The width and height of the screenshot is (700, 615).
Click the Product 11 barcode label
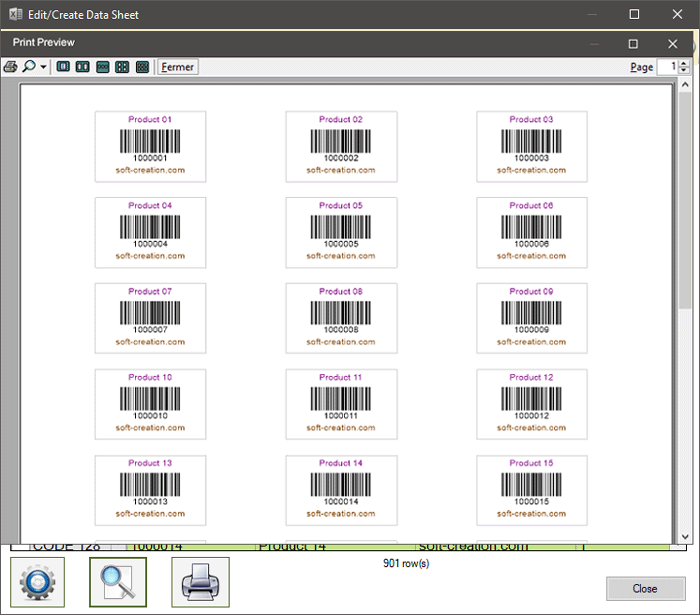[x=342, y=404]
